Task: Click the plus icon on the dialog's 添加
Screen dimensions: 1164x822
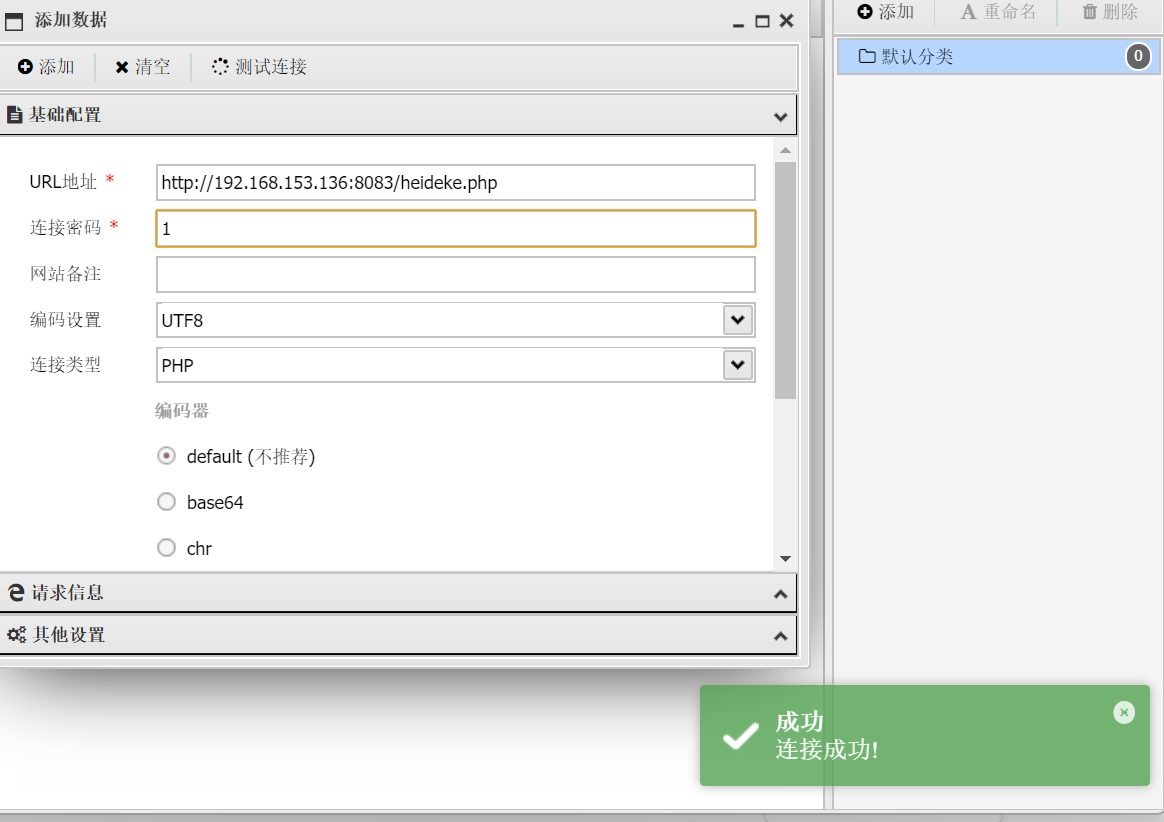Action: click(25, 67)
